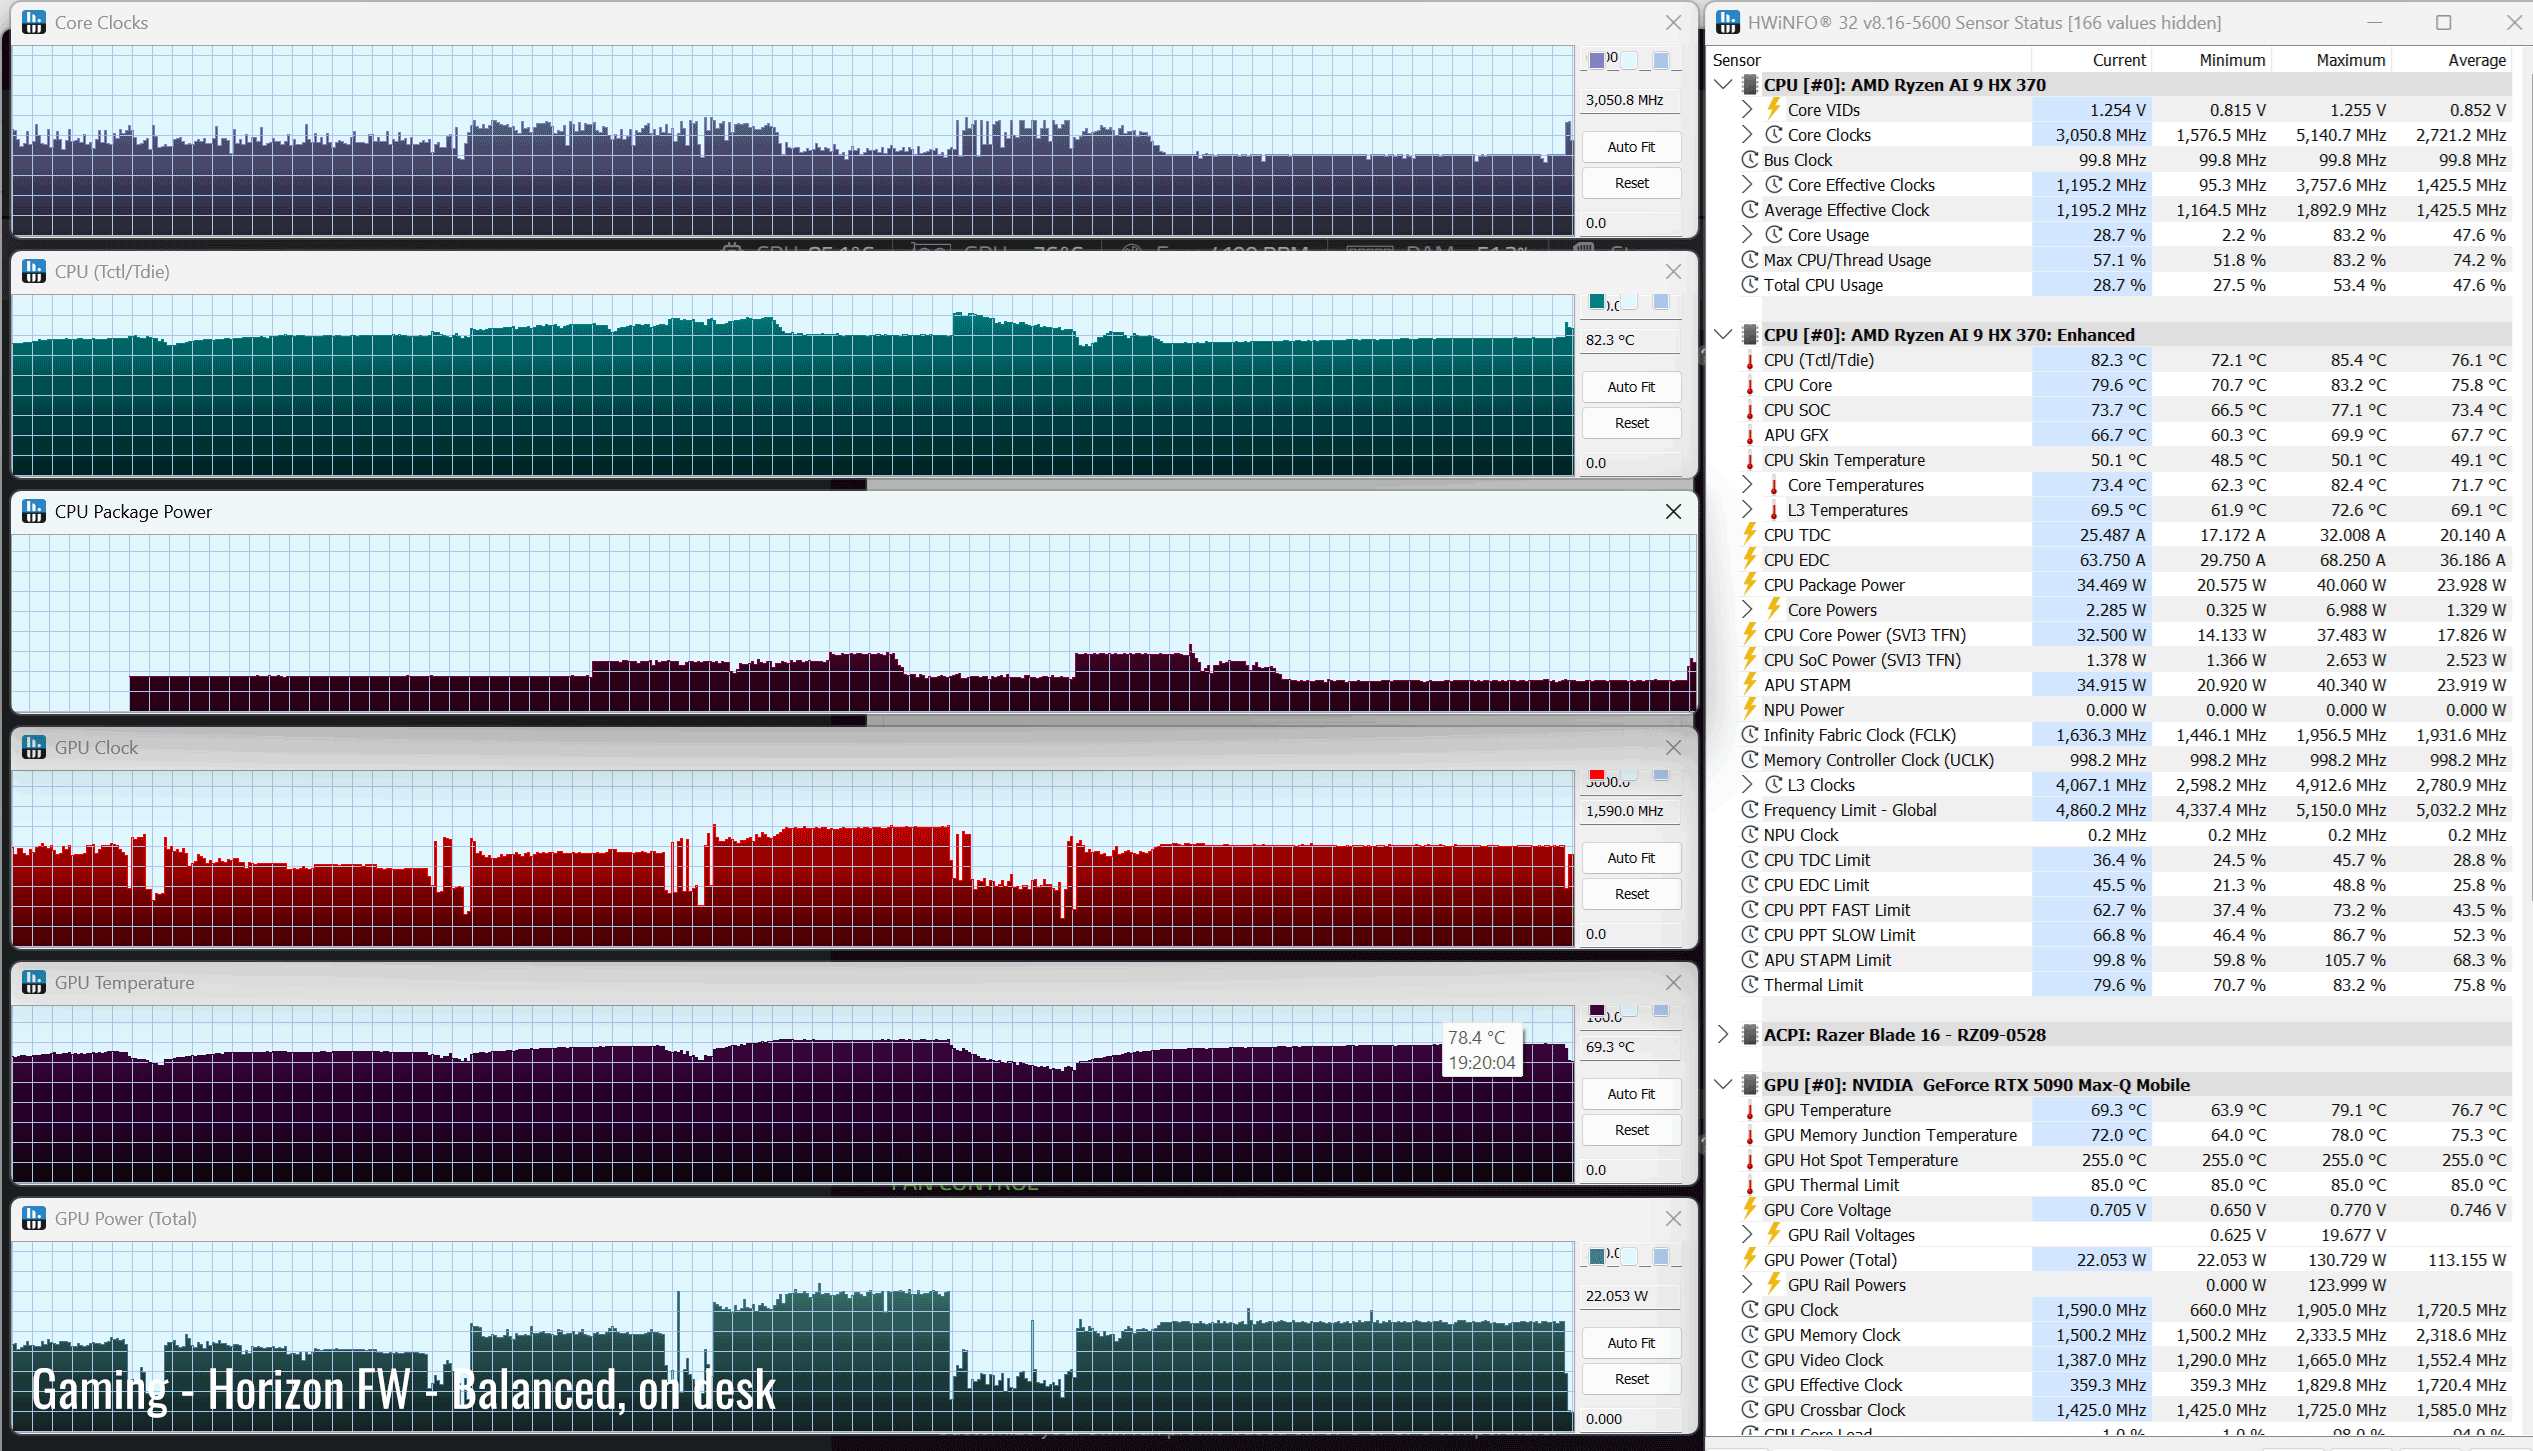Click lightning icon next to NPU Power
This screenshot has width=2533, height=1451.
1750,709
